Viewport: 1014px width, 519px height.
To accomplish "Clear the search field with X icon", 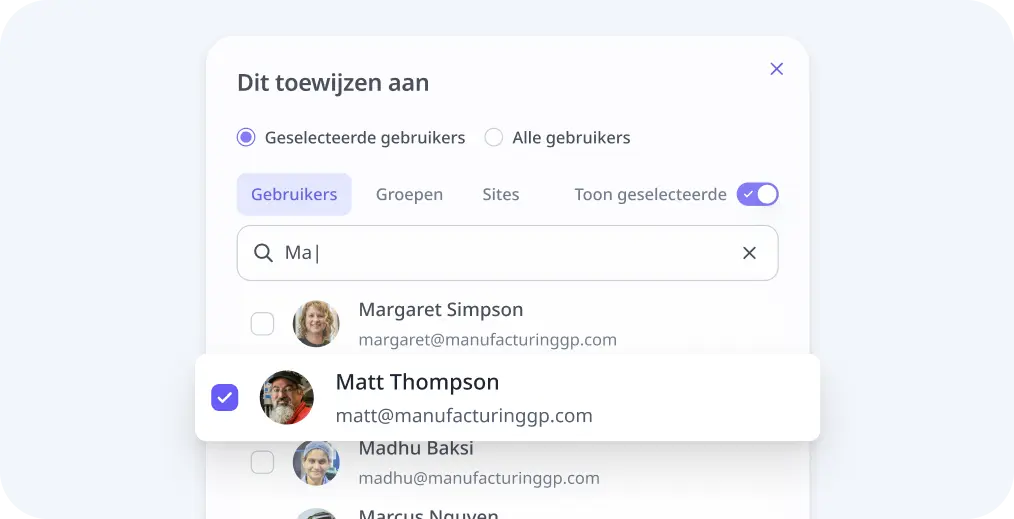I will point(749,253).
